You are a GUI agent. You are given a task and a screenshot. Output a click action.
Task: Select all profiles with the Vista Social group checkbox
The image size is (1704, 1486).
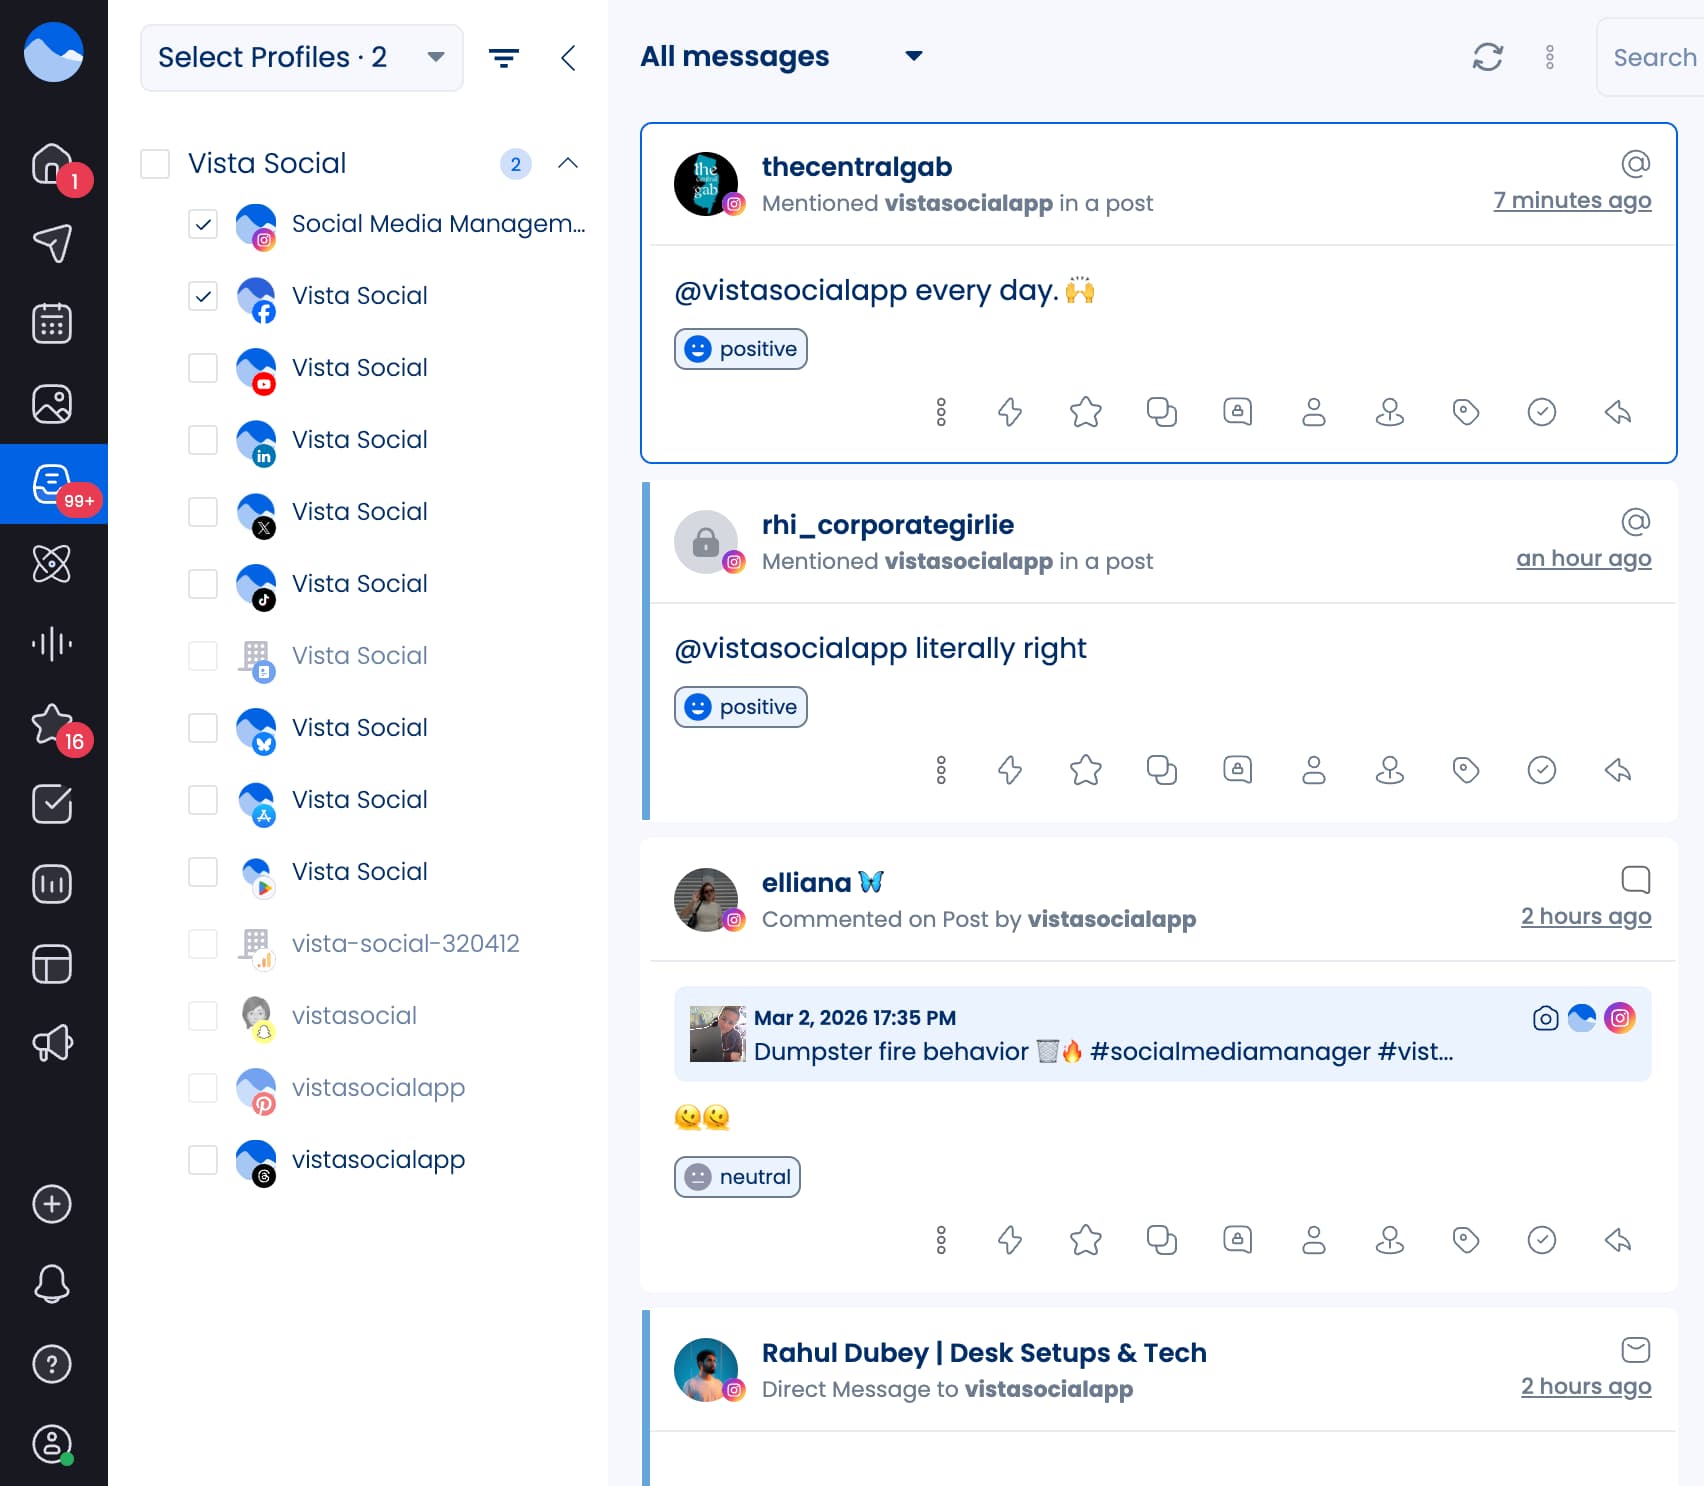point(155,163)
